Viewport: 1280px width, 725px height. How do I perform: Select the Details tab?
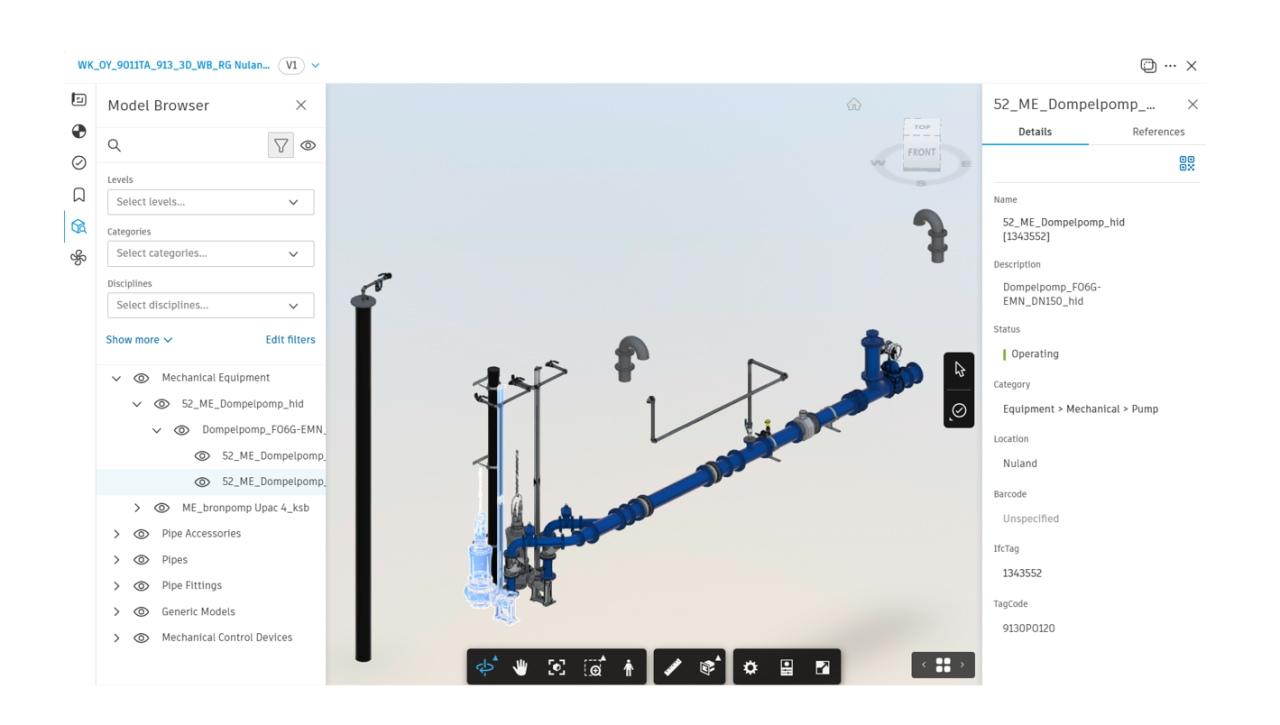tap(1035, 132)
